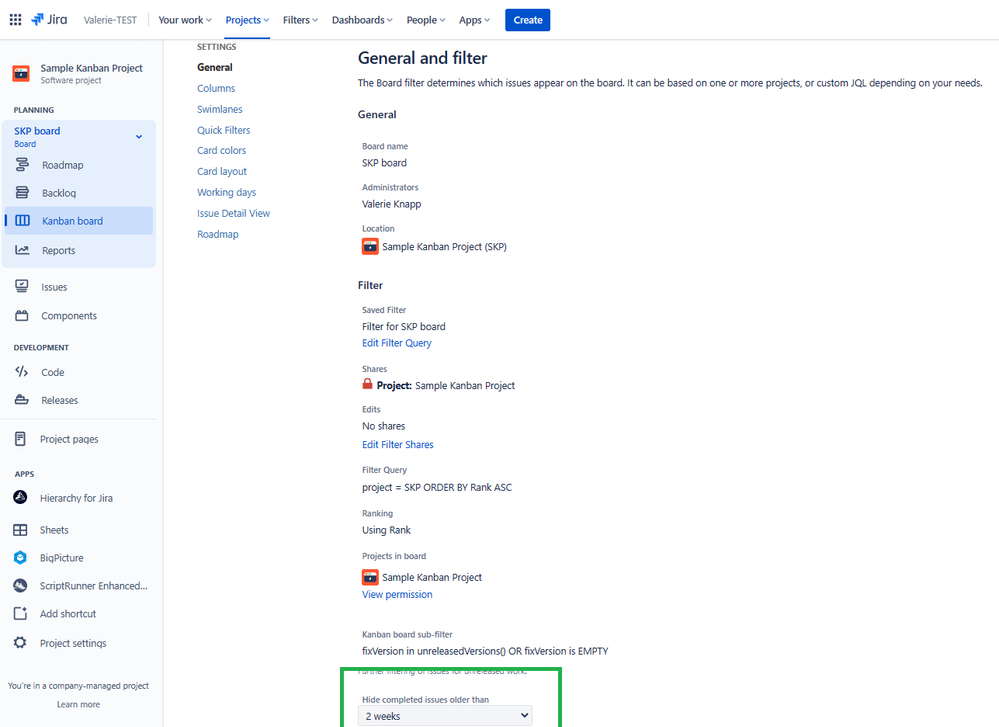Click the SKP board name value
Viewport: 999px width, 727px height.
384,163
